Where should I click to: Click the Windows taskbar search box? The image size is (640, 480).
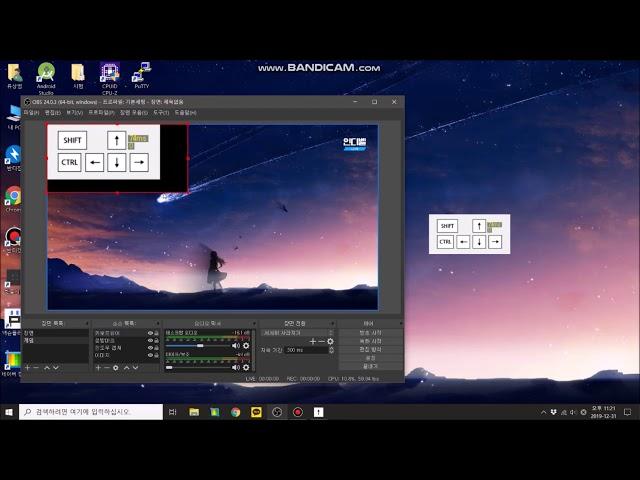tap(91, 412)
